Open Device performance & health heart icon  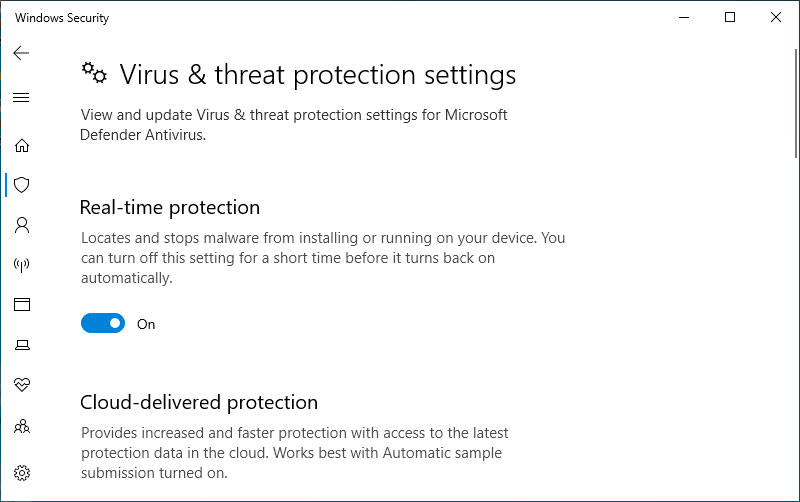tap(22, 384)
